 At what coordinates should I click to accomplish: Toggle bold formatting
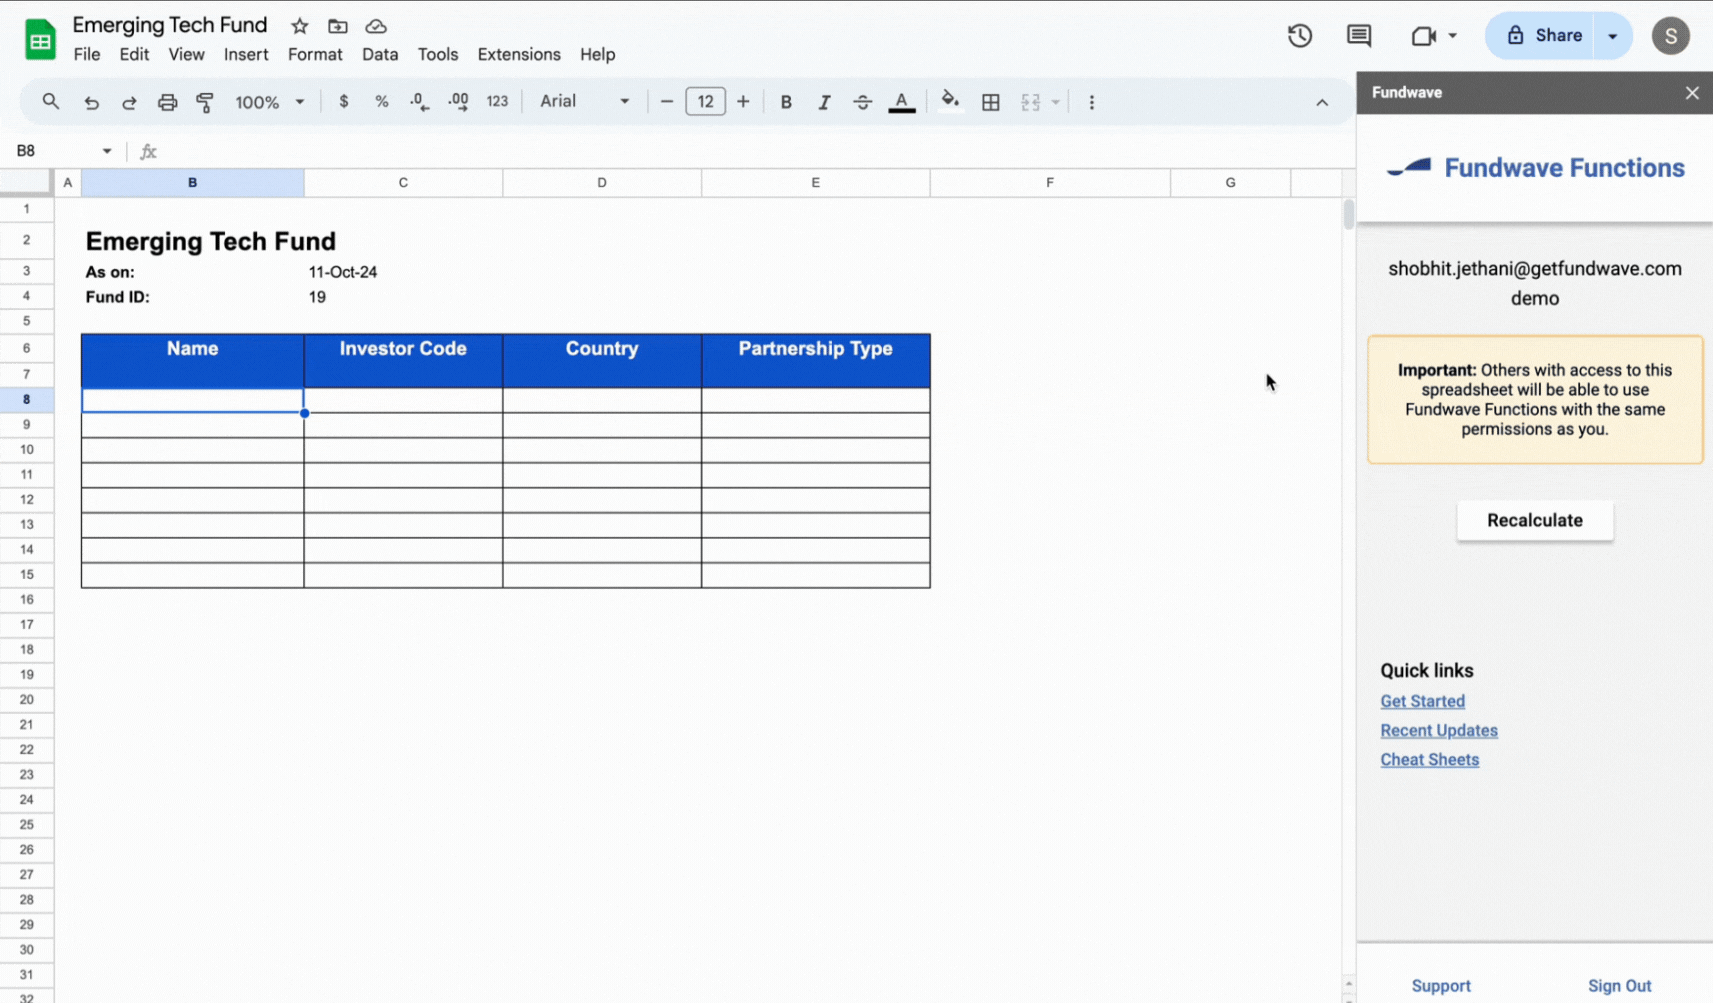[786, 102]
